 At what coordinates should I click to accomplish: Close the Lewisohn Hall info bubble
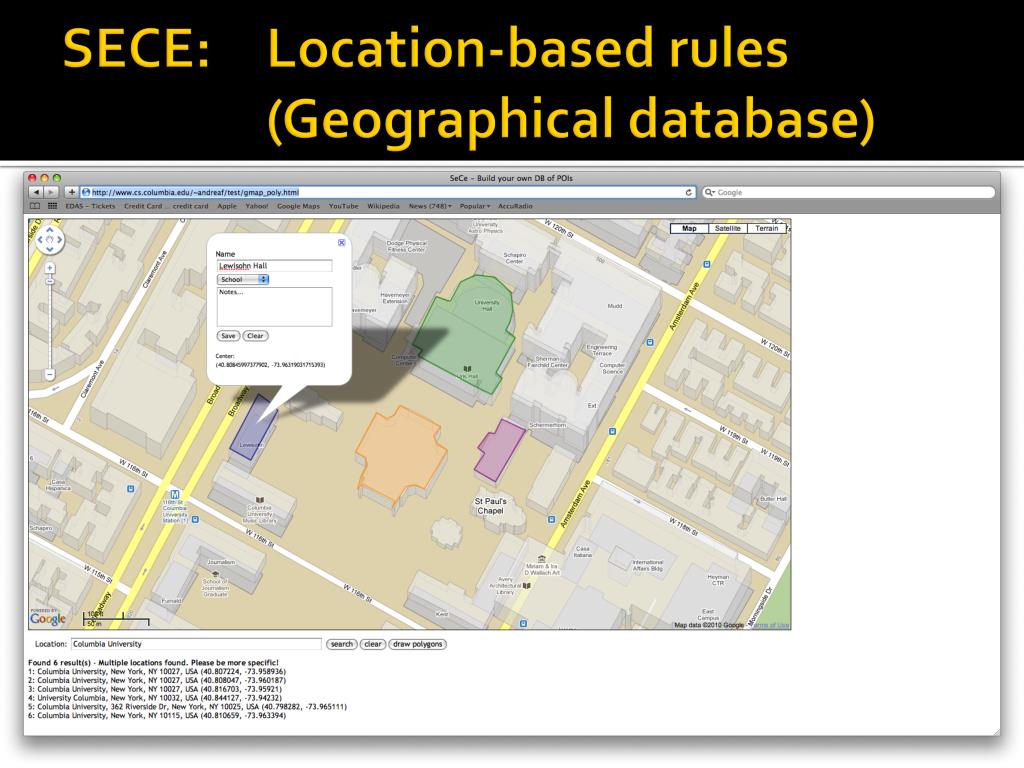[x=341, y=243]
